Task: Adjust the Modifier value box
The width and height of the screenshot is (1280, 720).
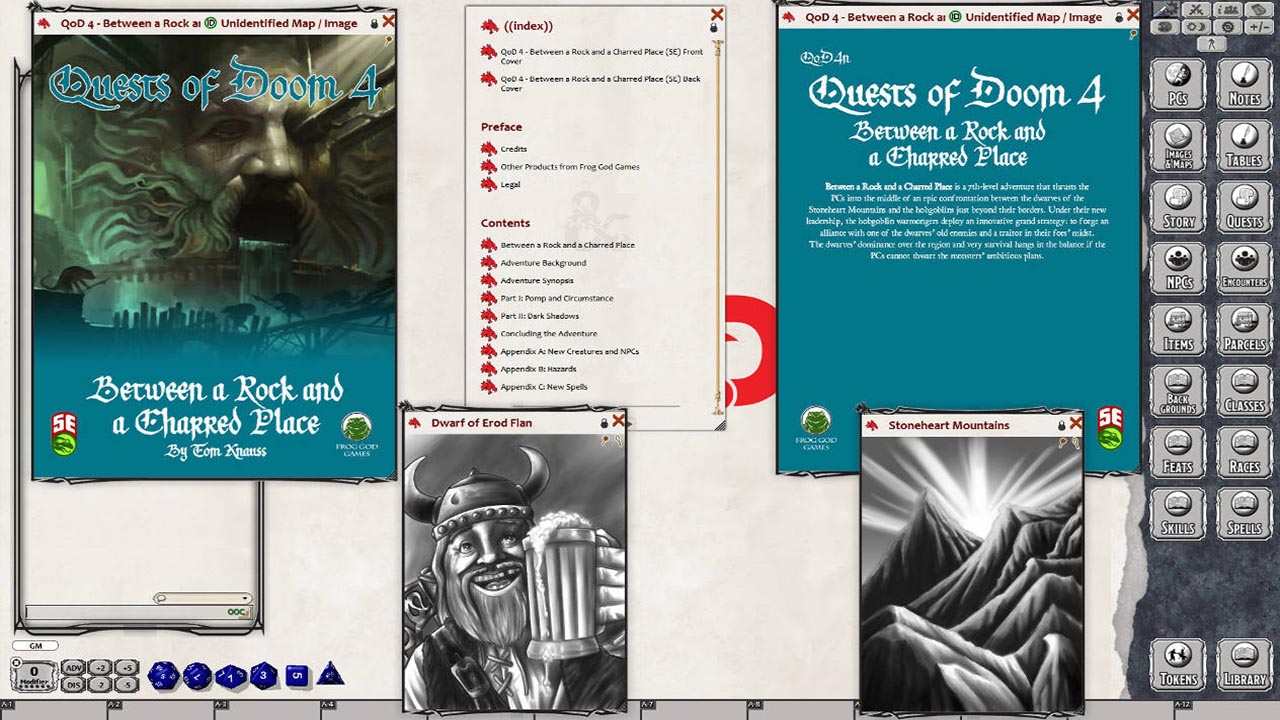Action: click(33, 672)
